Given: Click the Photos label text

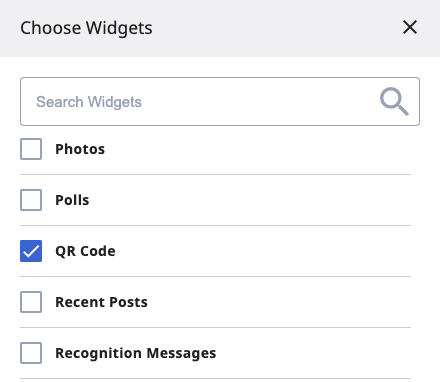Looking at the screenshot, I should (80, 149).
